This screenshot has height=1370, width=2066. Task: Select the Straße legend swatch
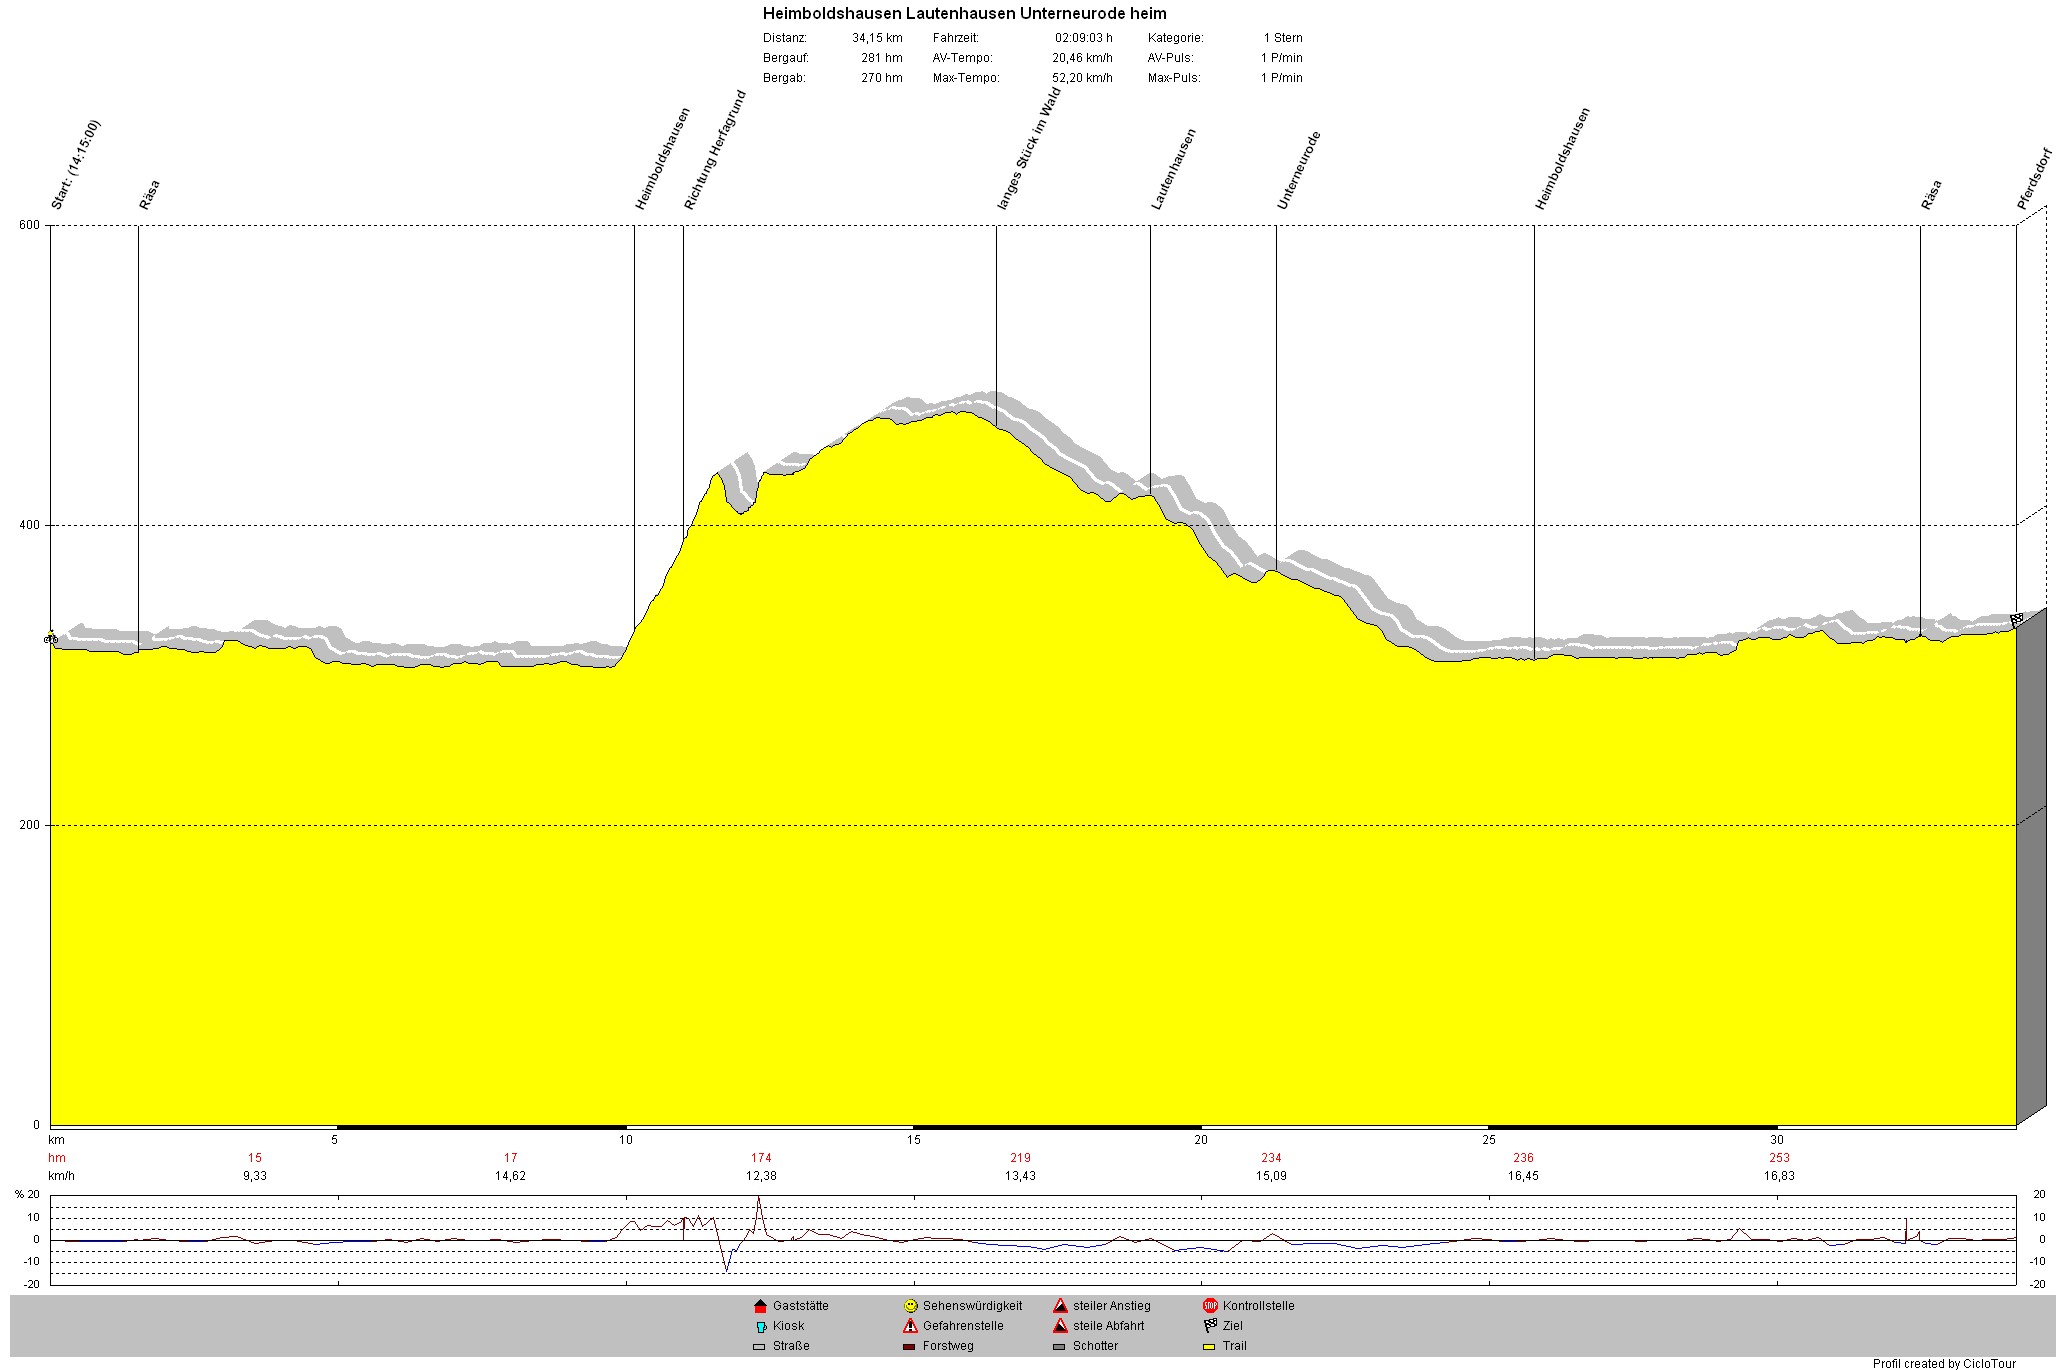pos(760,1347)
